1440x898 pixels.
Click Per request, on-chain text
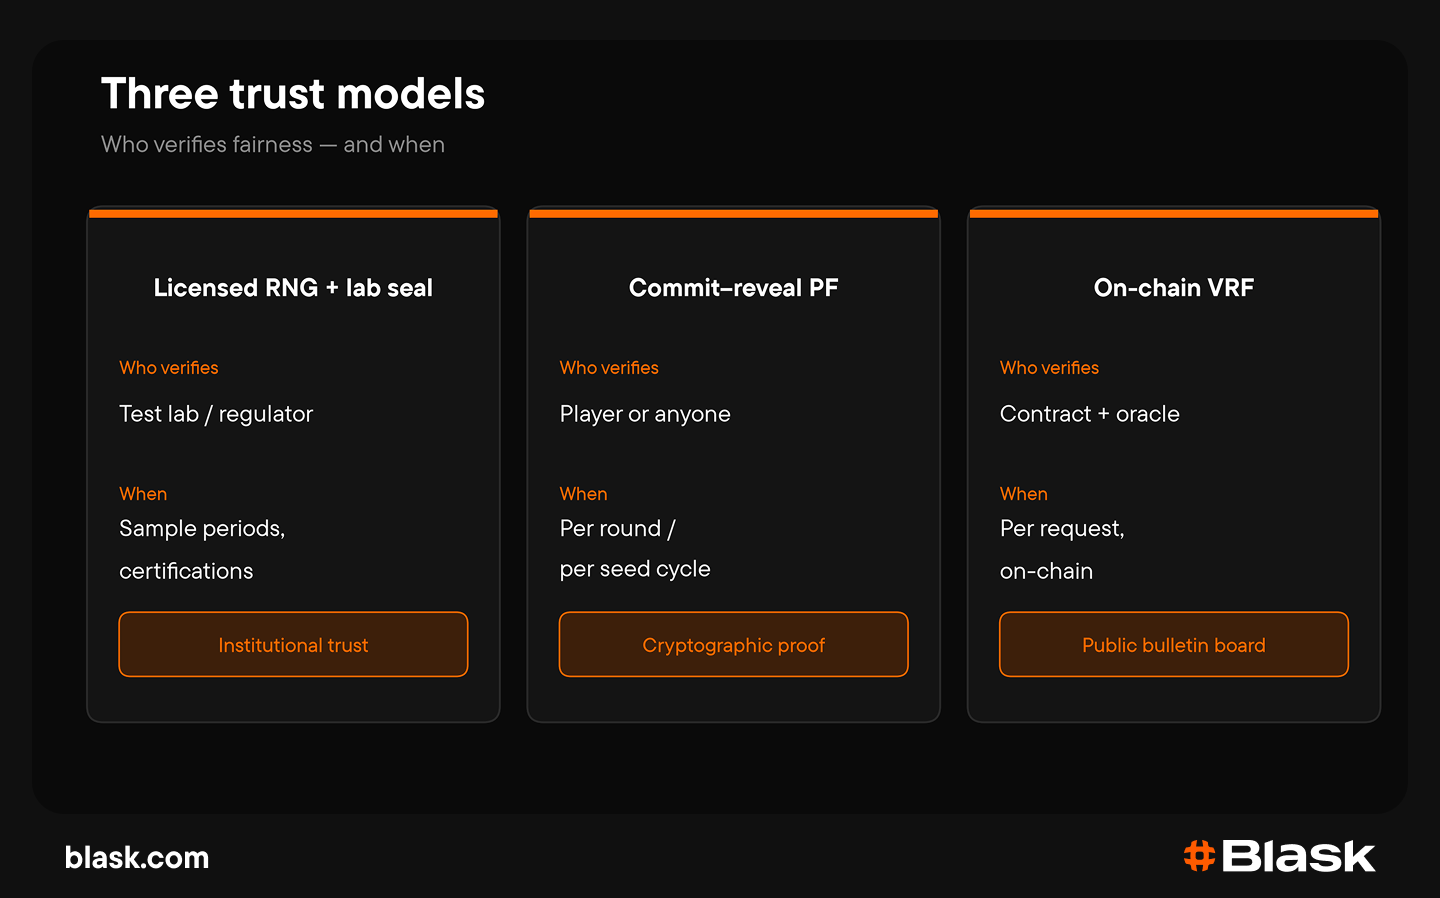(1062, 549)
